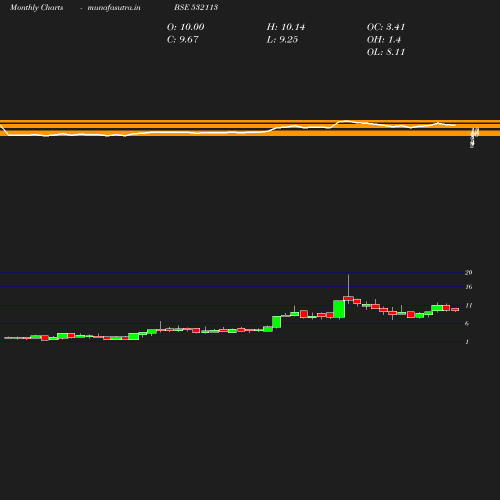Select the low value 'L: 9.25'
Screen dimensions: 500x500
[x=282, y=40]
